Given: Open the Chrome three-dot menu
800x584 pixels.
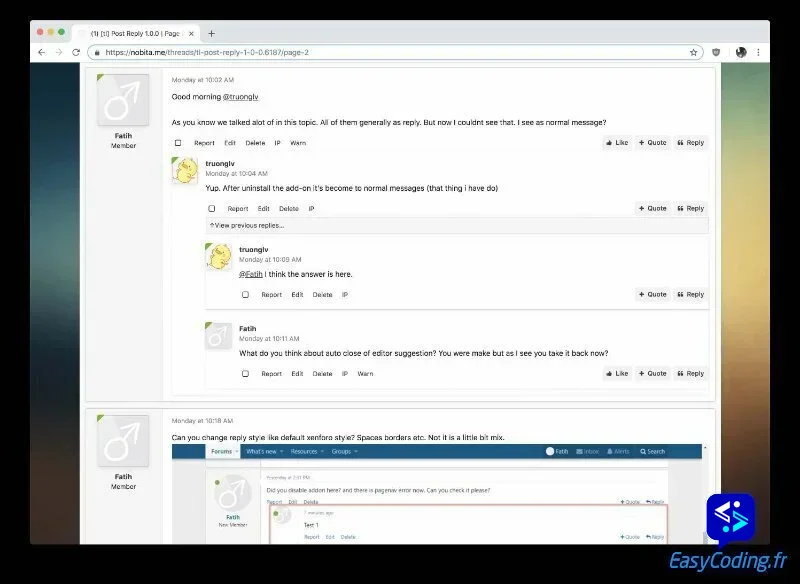Looking at the screenshot, I should point(758,52).
